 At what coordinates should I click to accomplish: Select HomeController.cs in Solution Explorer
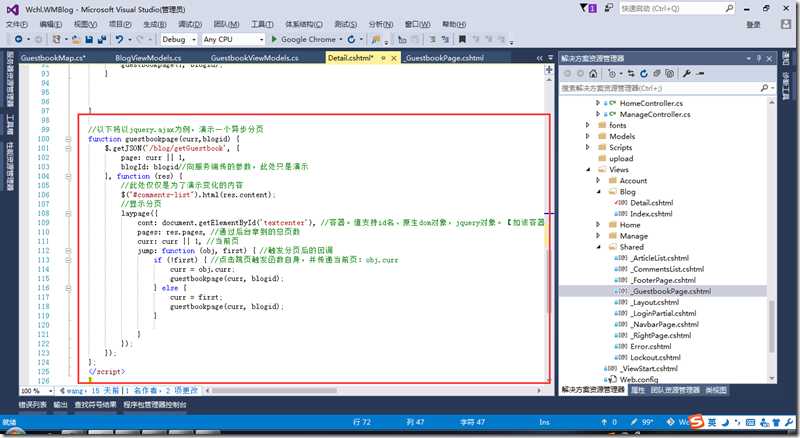(651, 103)
